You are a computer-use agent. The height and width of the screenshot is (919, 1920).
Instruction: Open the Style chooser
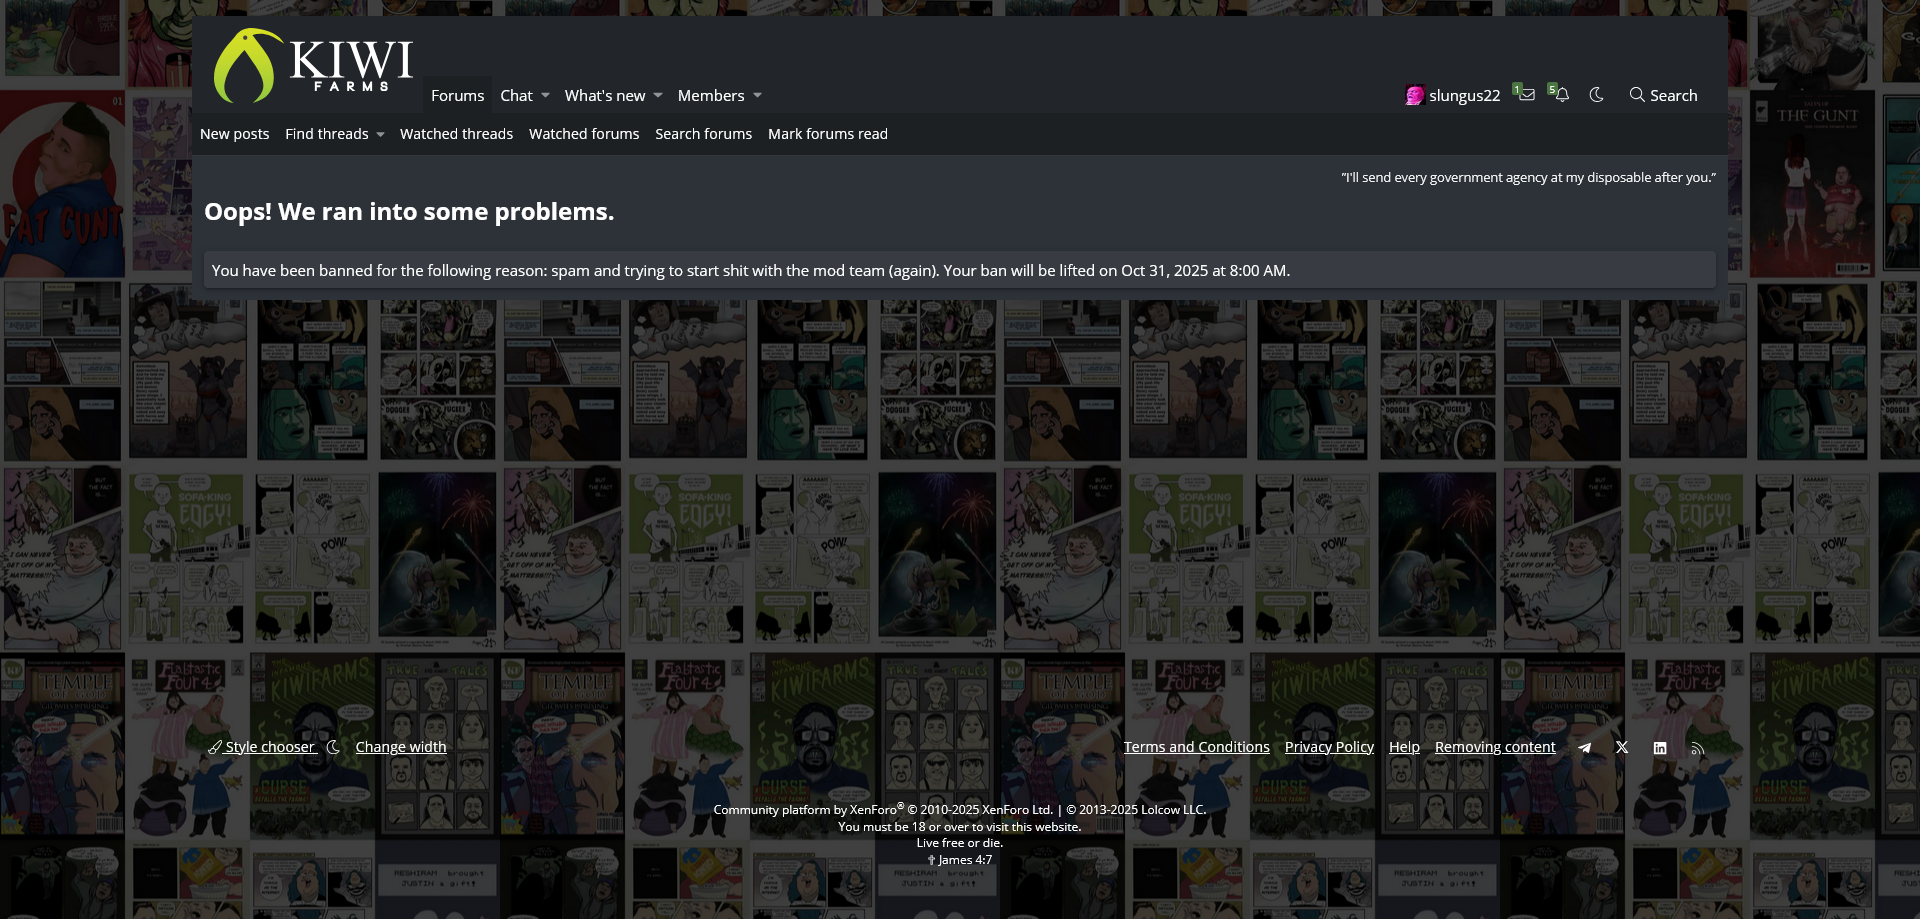[269, 747]
